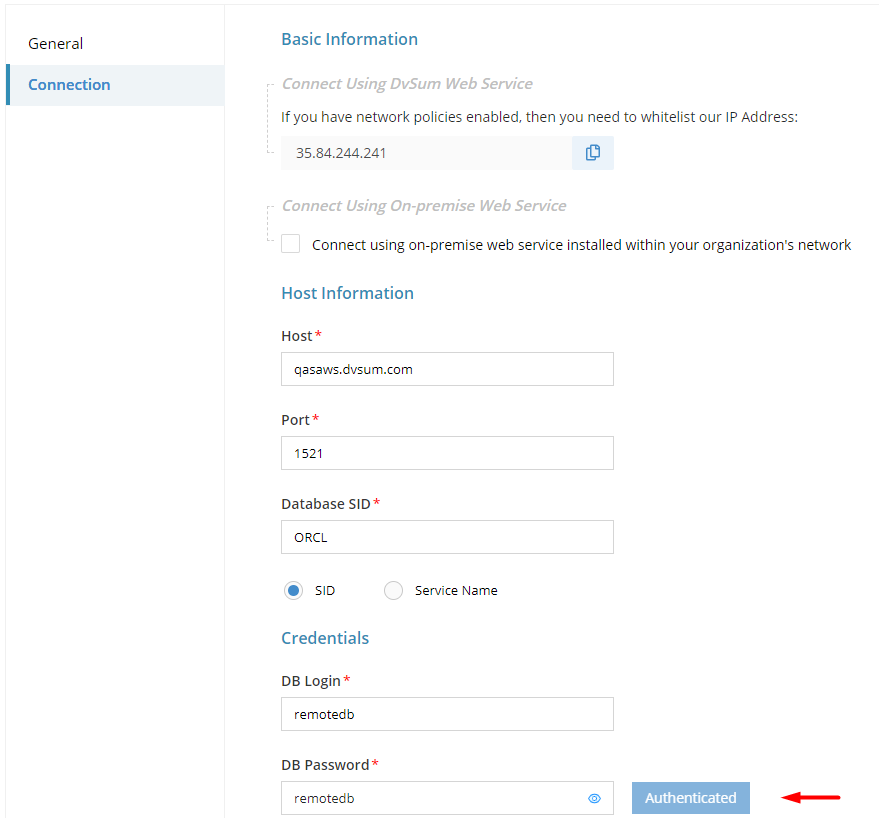
Task: Switch to the Connection tab
Action: click(x=69, y=85)
